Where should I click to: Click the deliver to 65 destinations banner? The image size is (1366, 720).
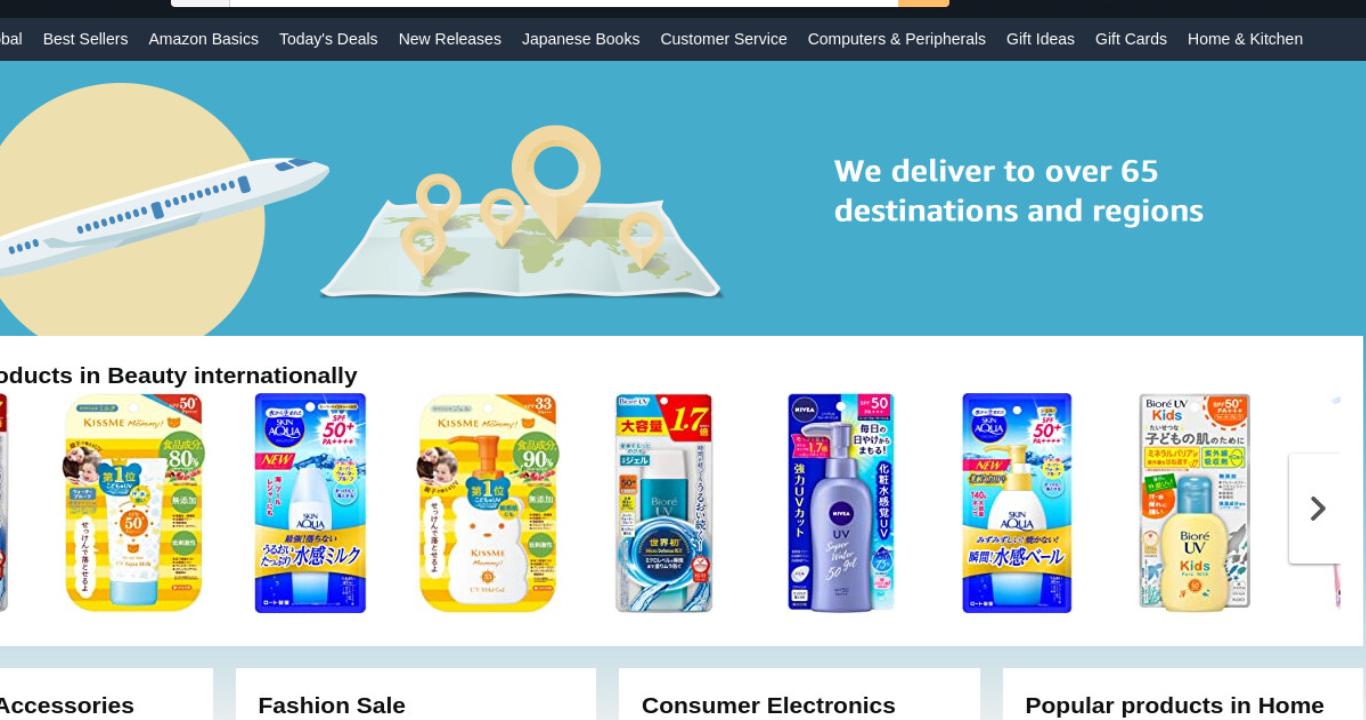click(683, 198)
